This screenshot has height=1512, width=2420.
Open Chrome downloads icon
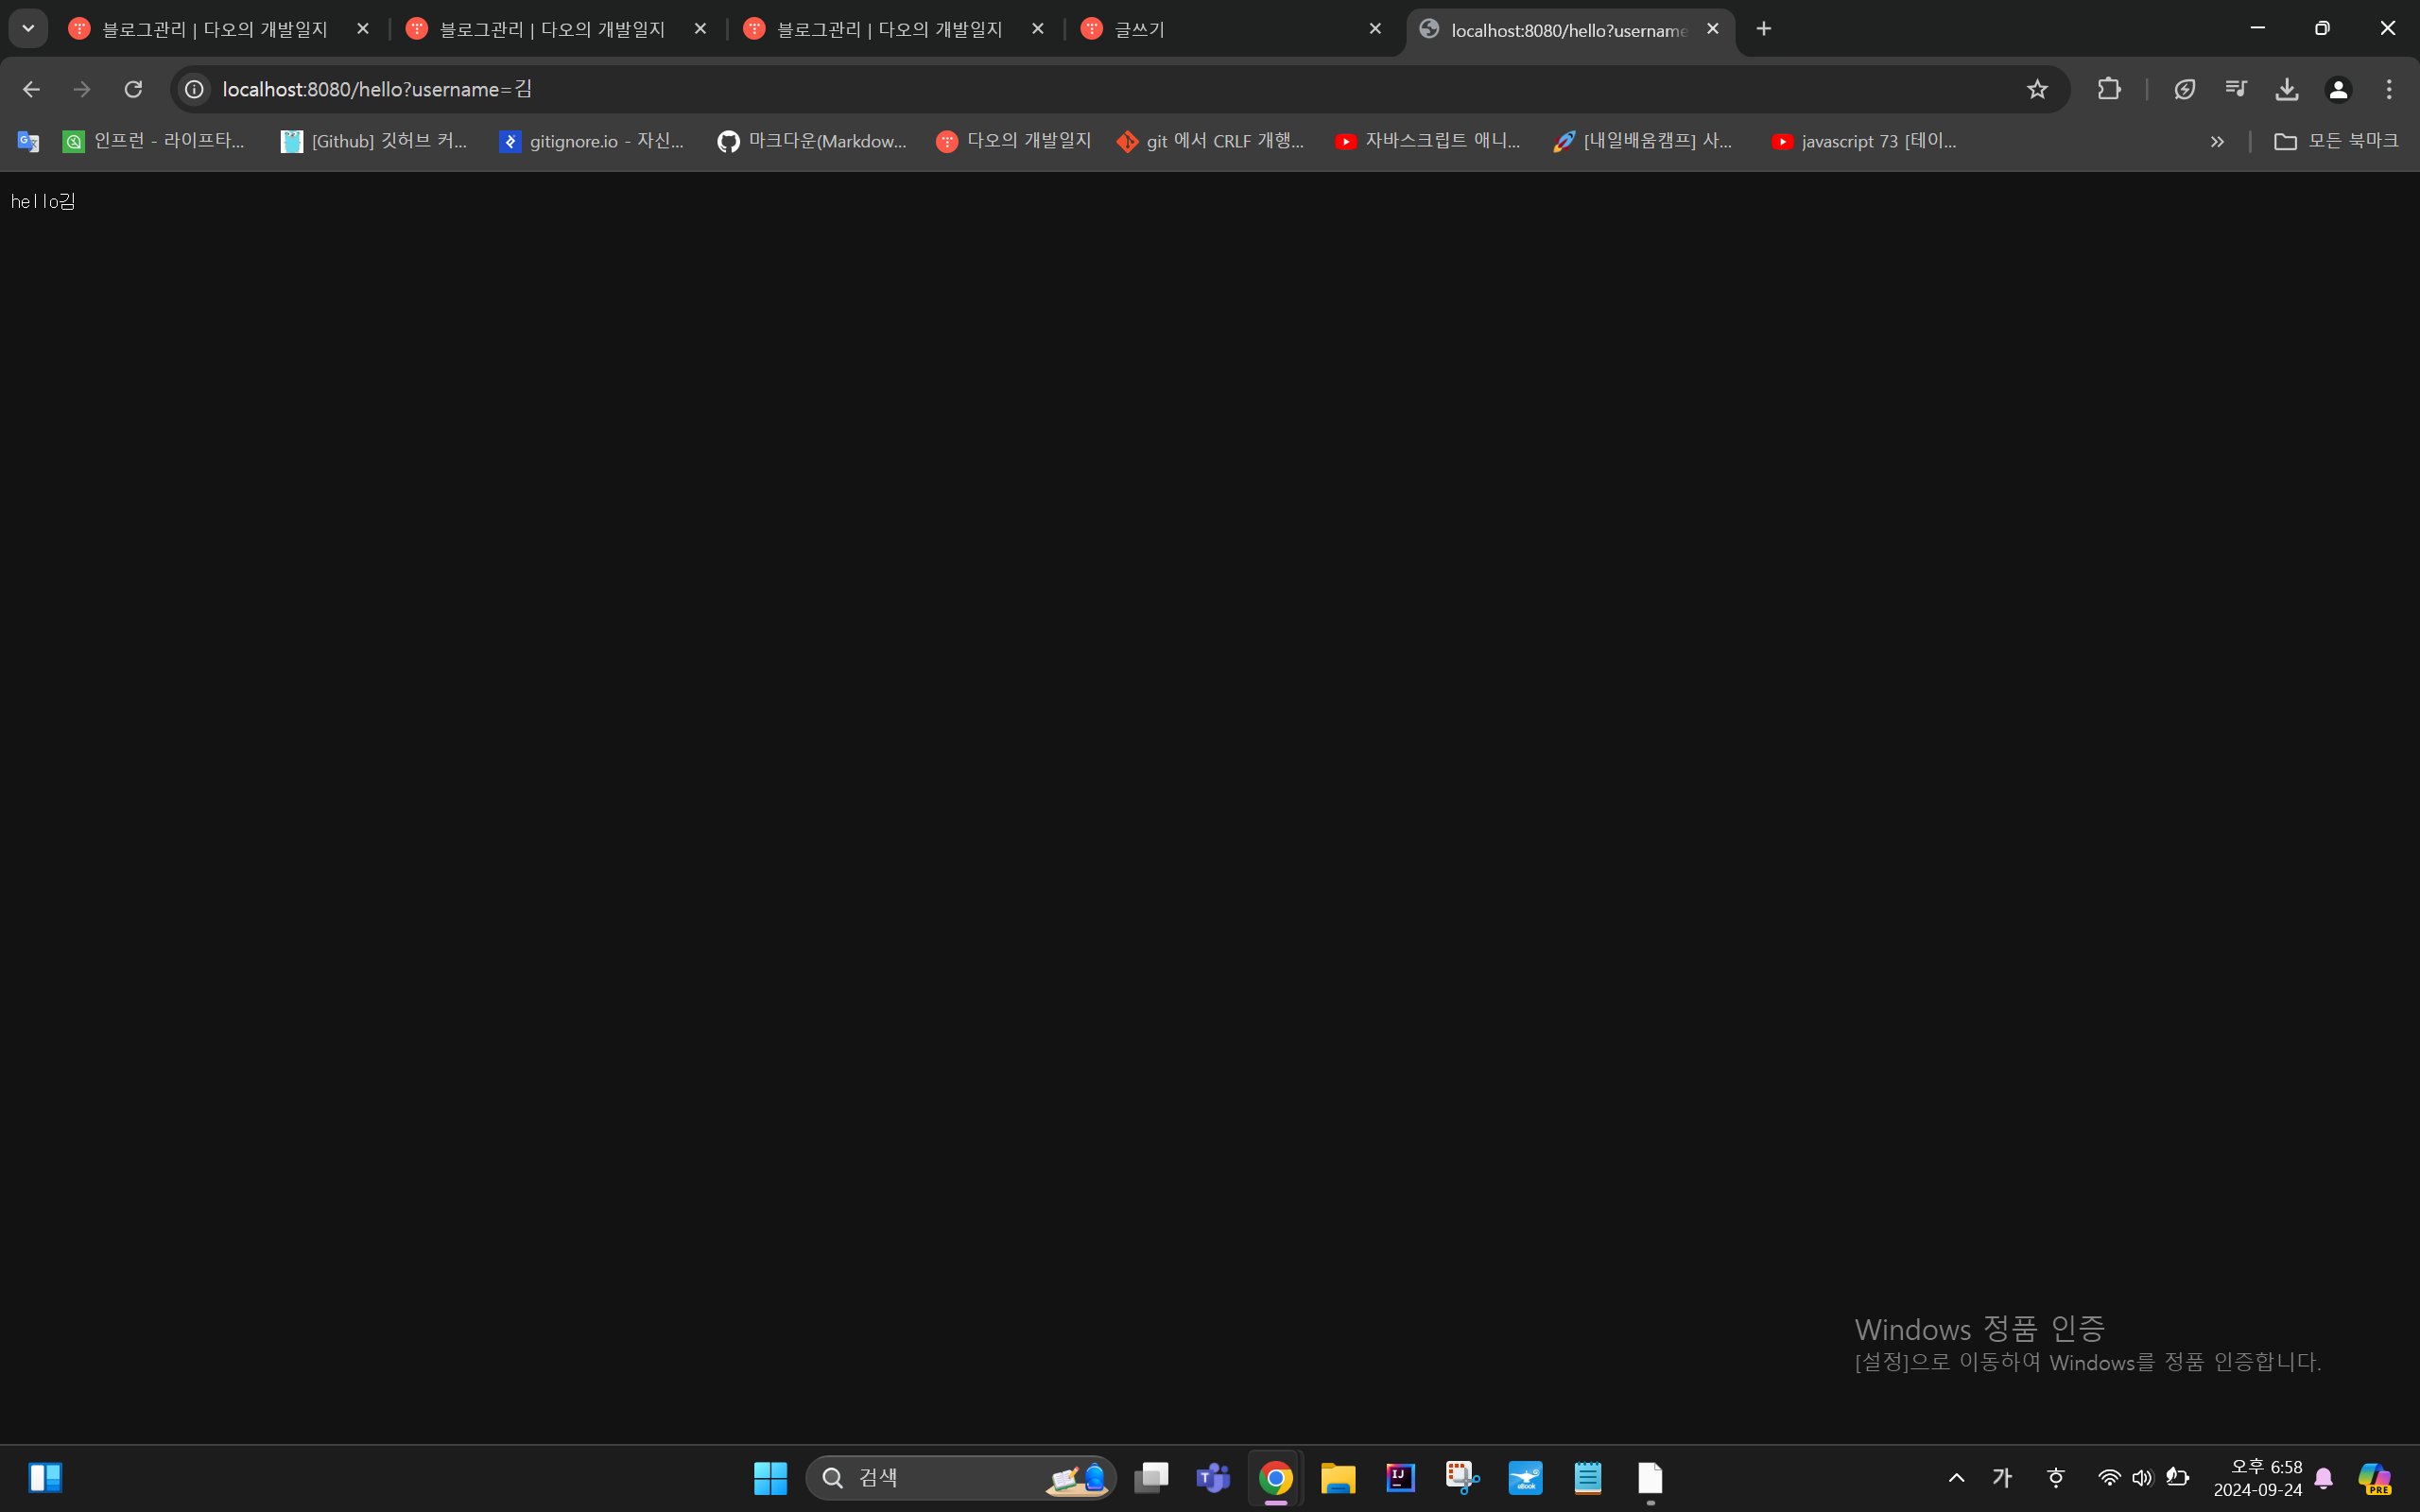(x=2287, y=89)
